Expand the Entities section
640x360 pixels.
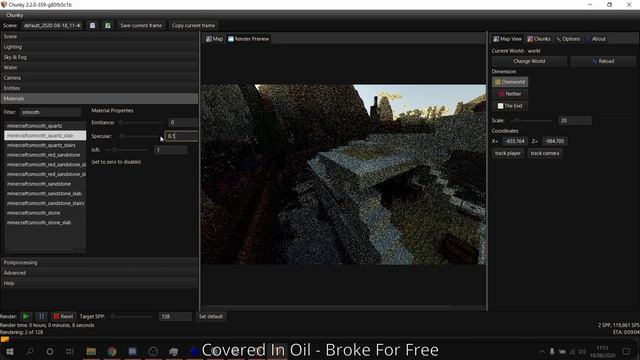click(99, 88)
